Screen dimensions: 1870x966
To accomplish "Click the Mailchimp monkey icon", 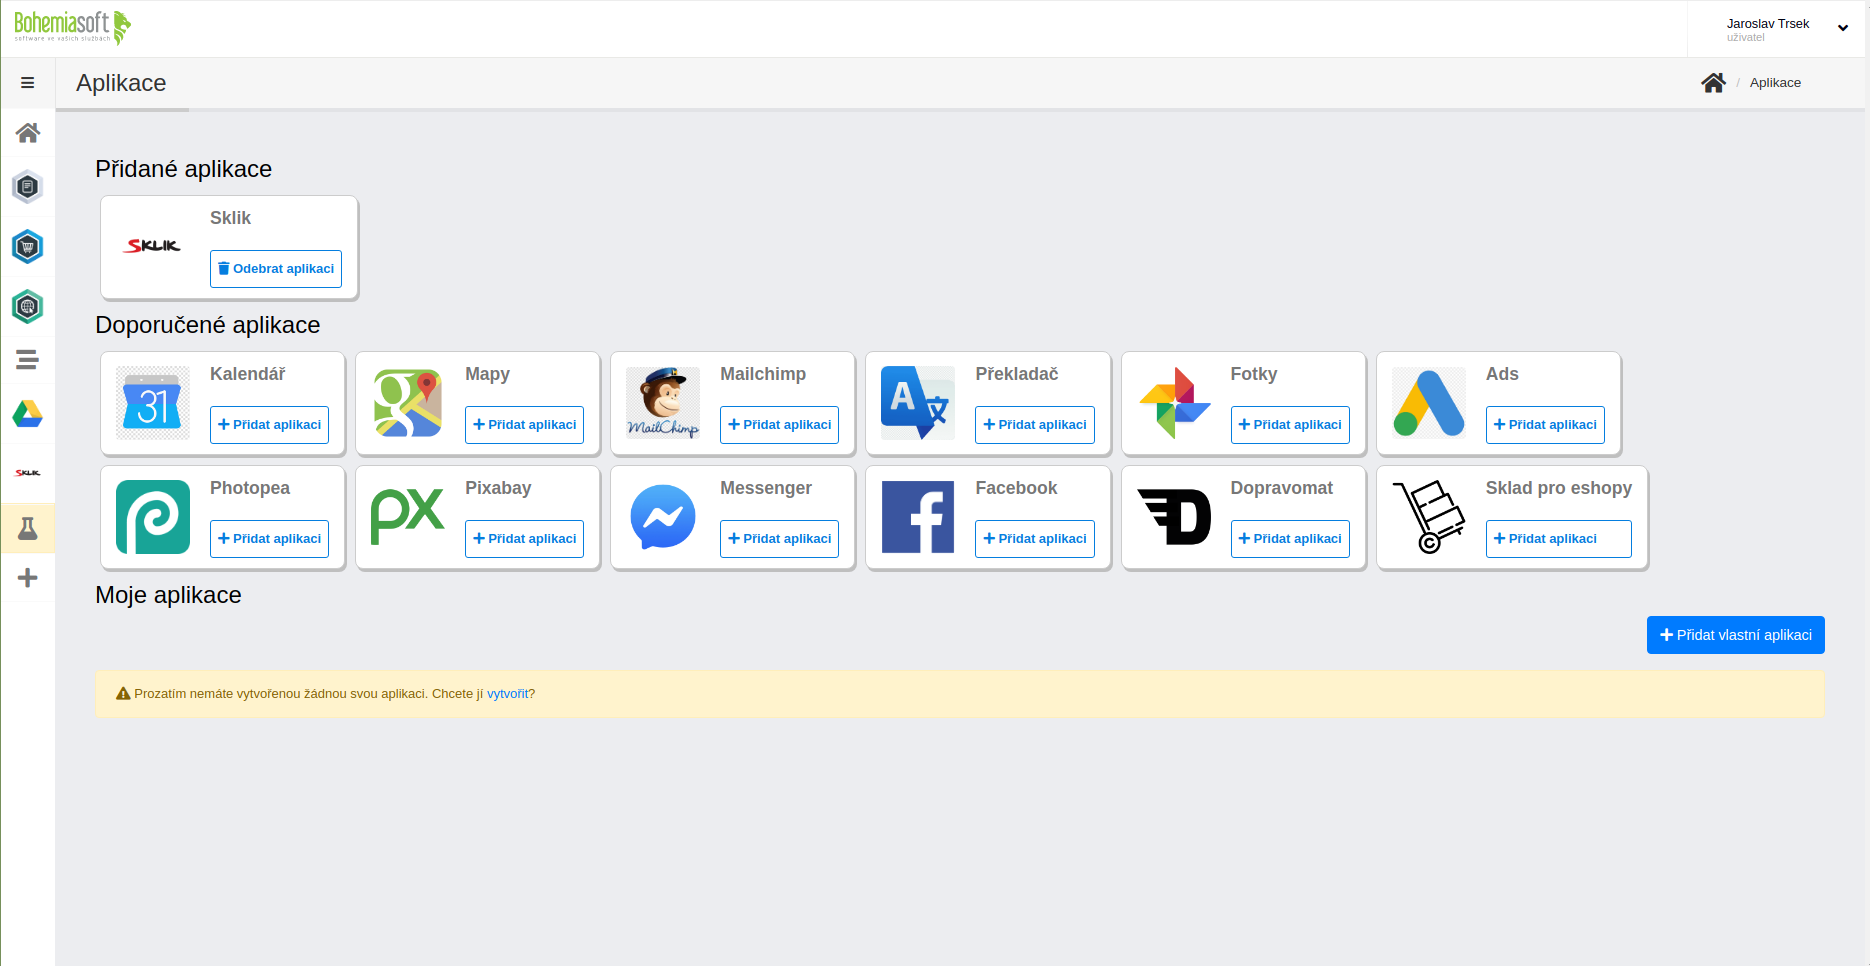I will point(663,403).
